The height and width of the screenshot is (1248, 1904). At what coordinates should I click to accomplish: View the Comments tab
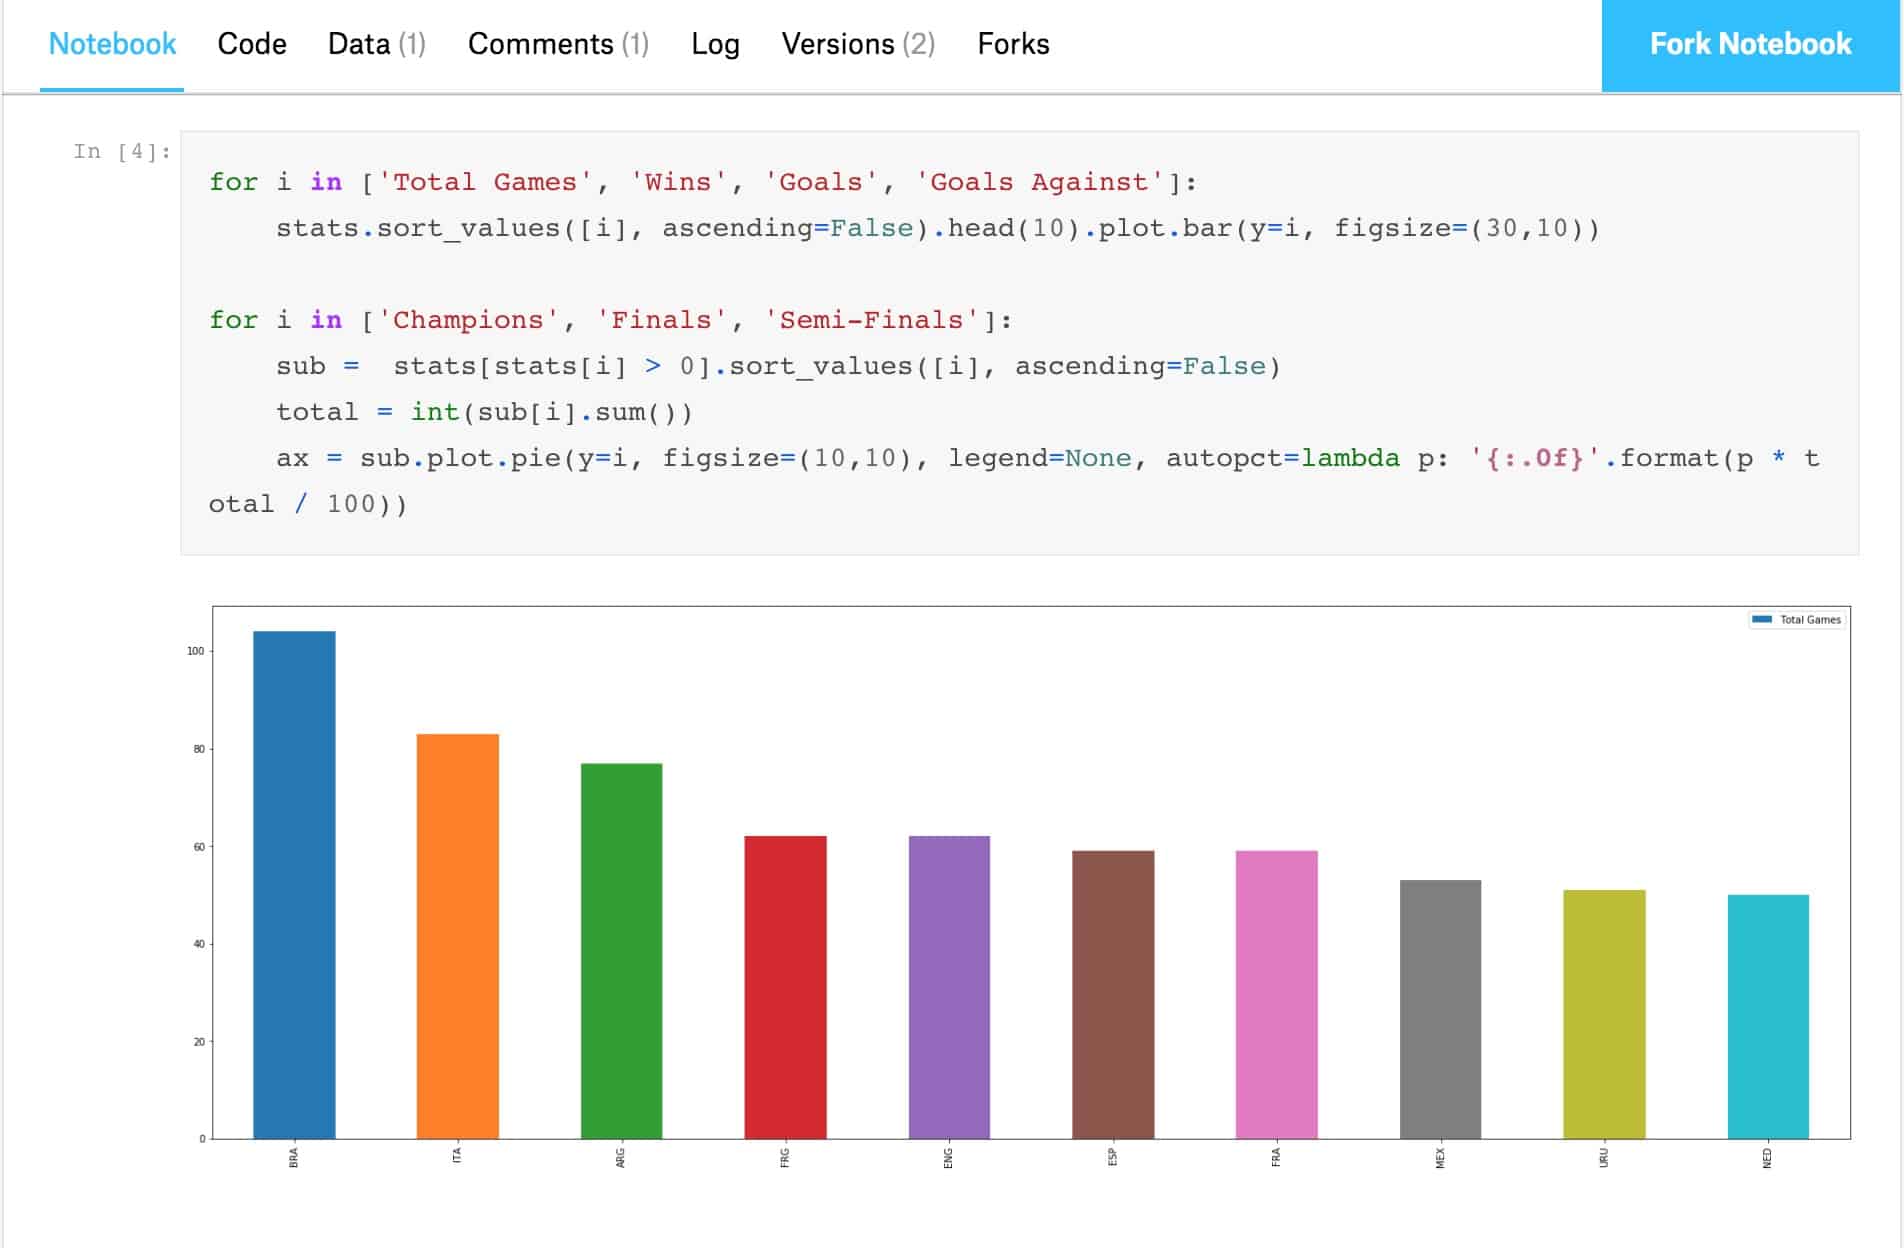pos(557,44)
